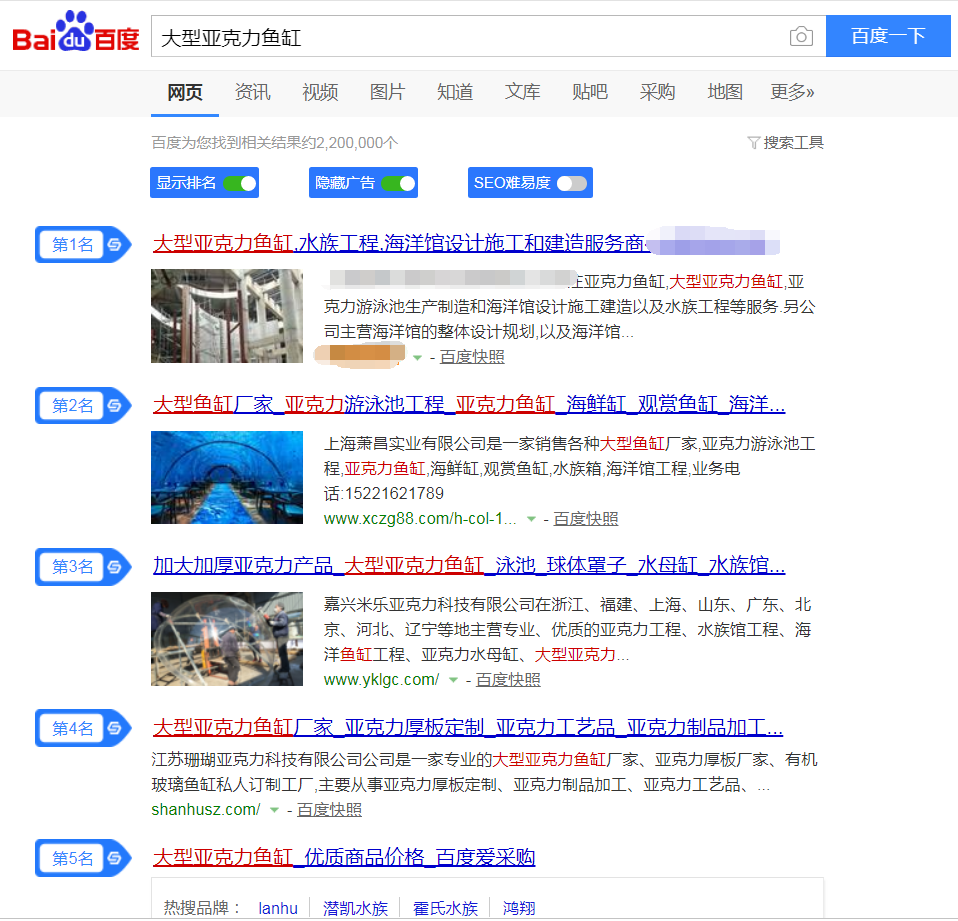This screenshot has height=921, width=958.
Task: Open 百度快照 for shanhusz.com result
Action: tap(329, 810)
